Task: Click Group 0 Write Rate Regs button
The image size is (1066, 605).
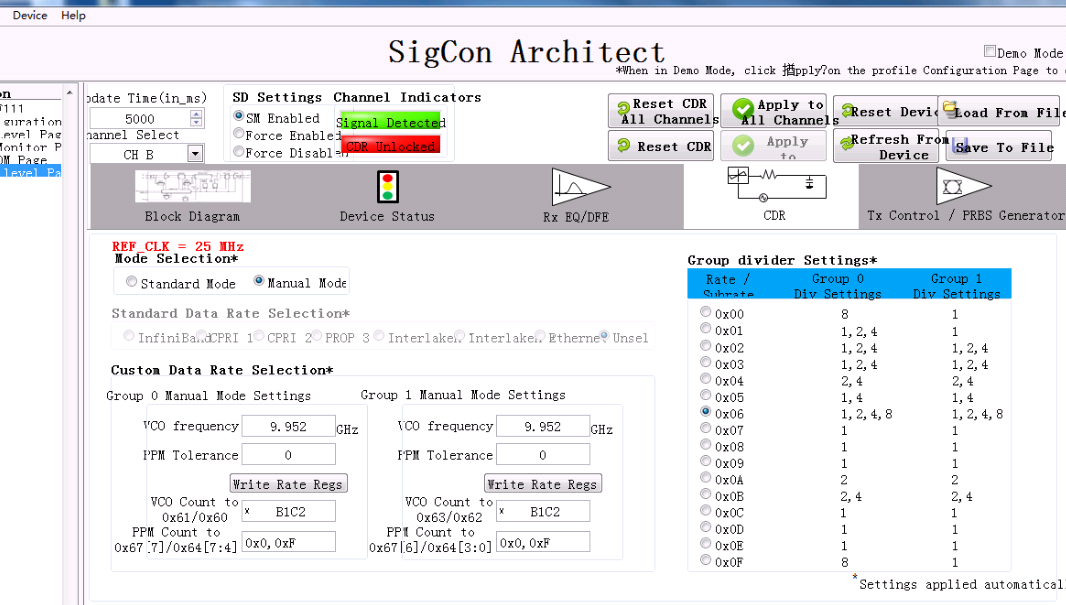Action: coord(289,484)
